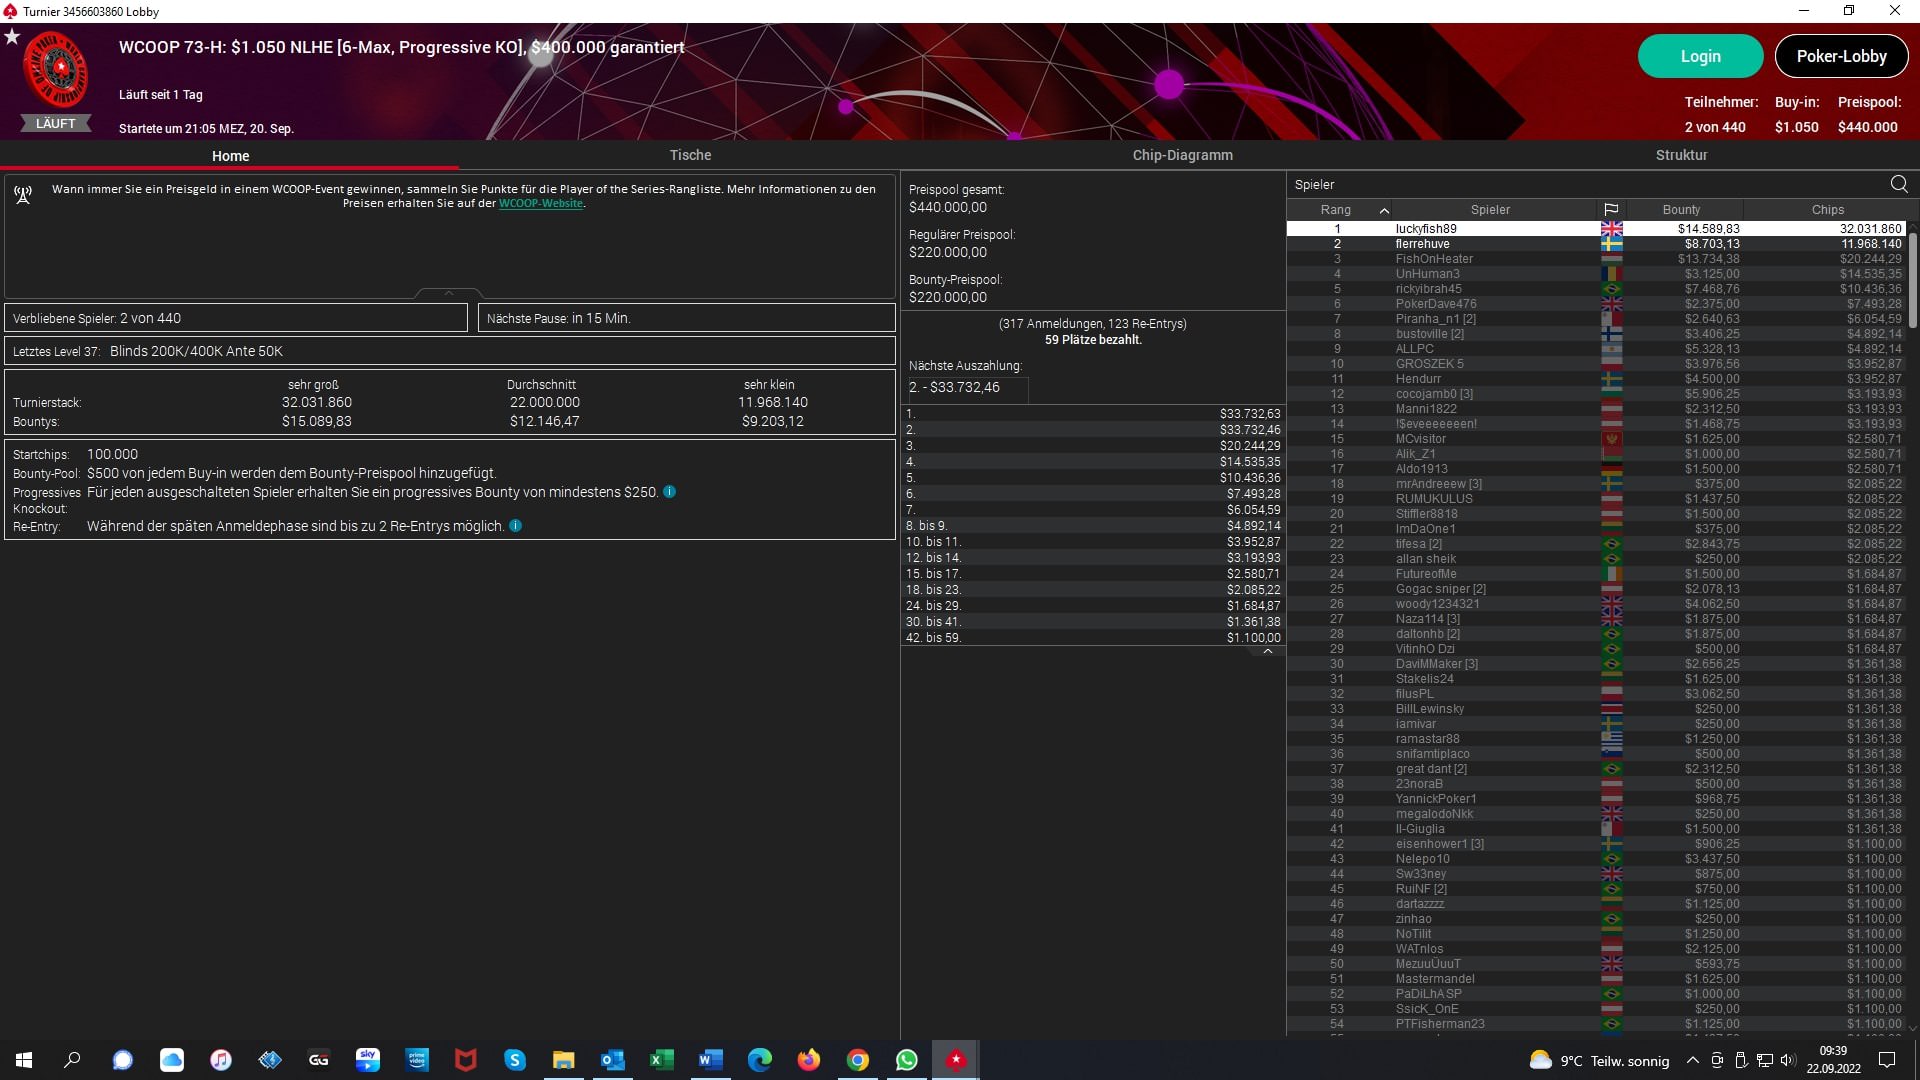Image resolution: width=1920 pixels, height=1080 pixels.
Task: Select player PTFisherman23 in the list
Action: coord(1596,1024)
